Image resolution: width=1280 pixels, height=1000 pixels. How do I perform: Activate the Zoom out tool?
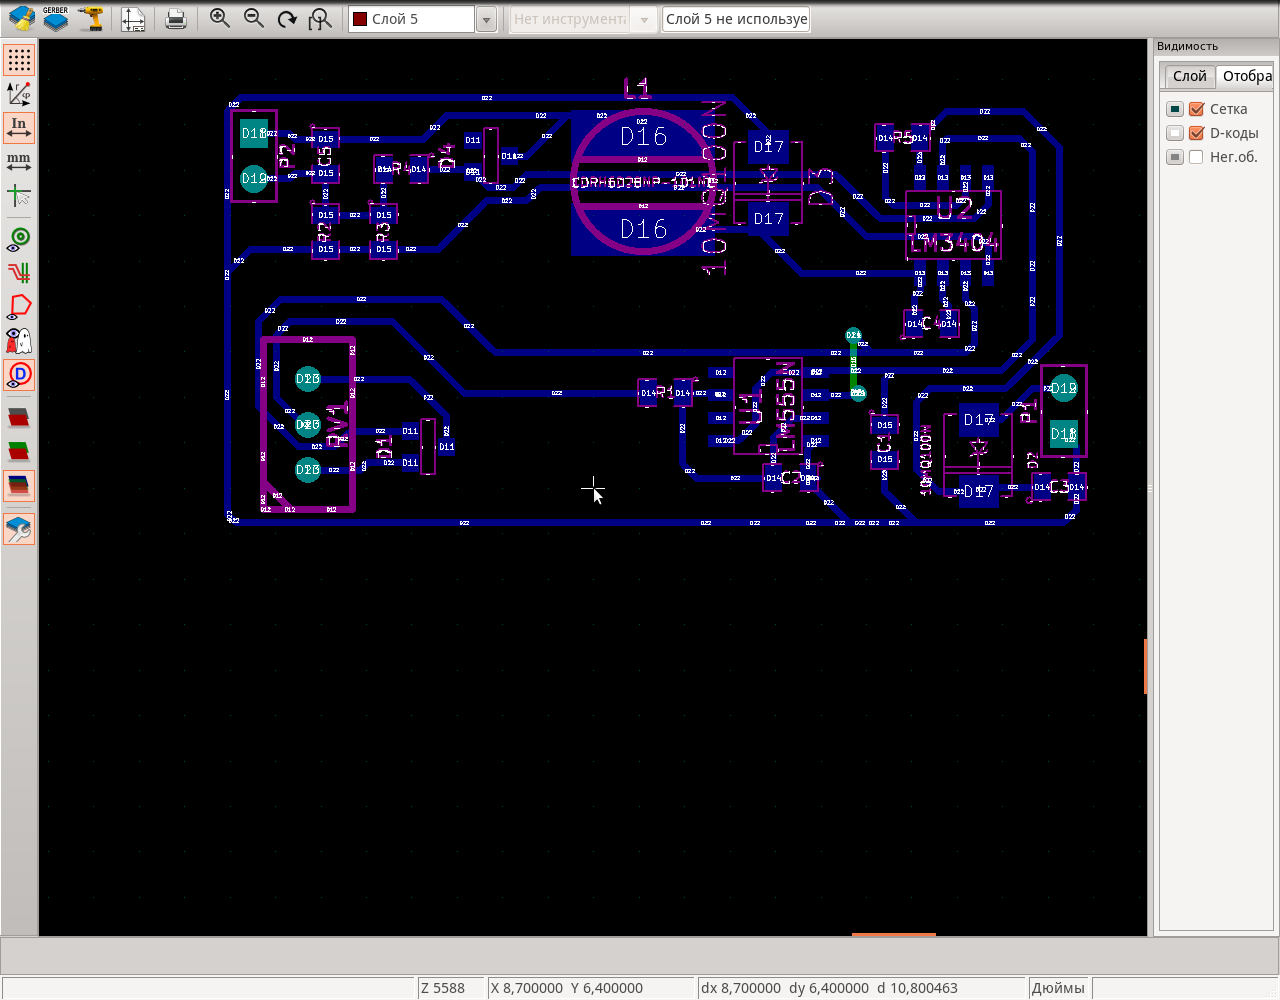(x=253, y=18)
